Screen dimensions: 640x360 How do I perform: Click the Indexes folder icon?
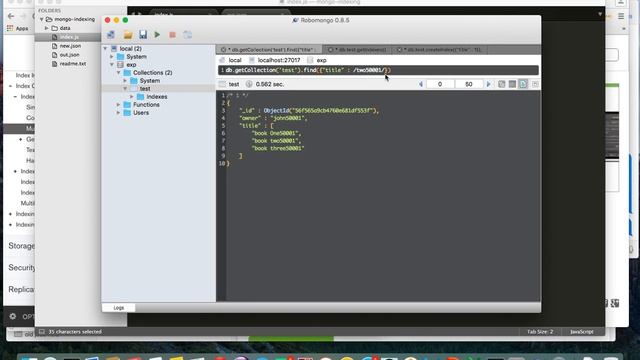tap(140, 97)
